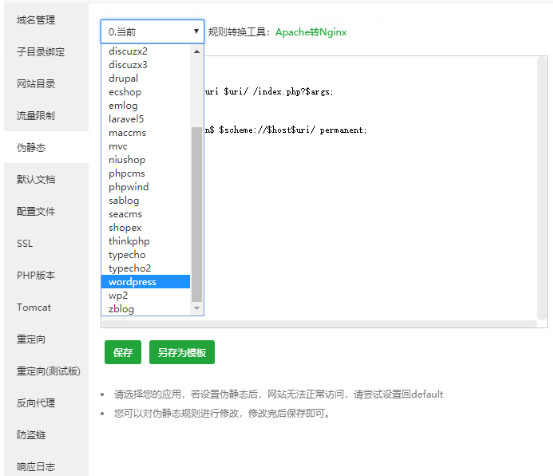Choose shopex from the template list

point(146,227)
